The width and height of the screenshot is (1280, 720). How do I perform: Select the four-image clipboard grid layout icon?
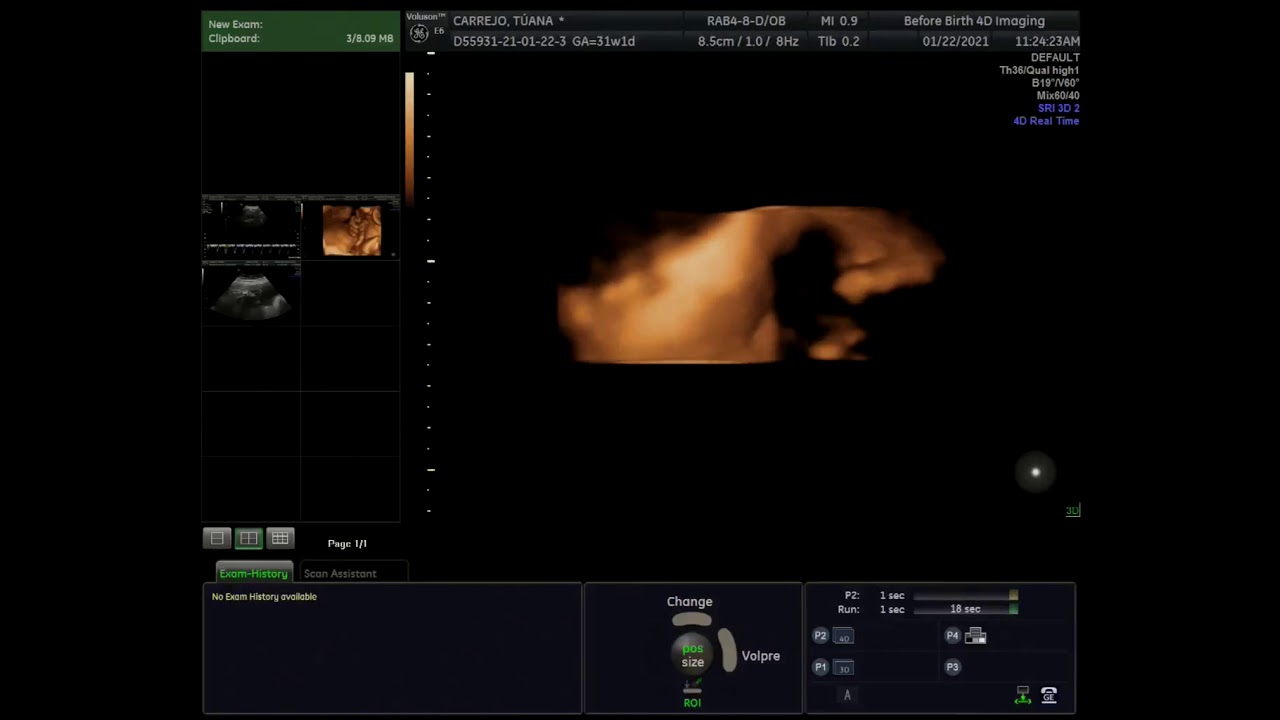pos(248,539)
